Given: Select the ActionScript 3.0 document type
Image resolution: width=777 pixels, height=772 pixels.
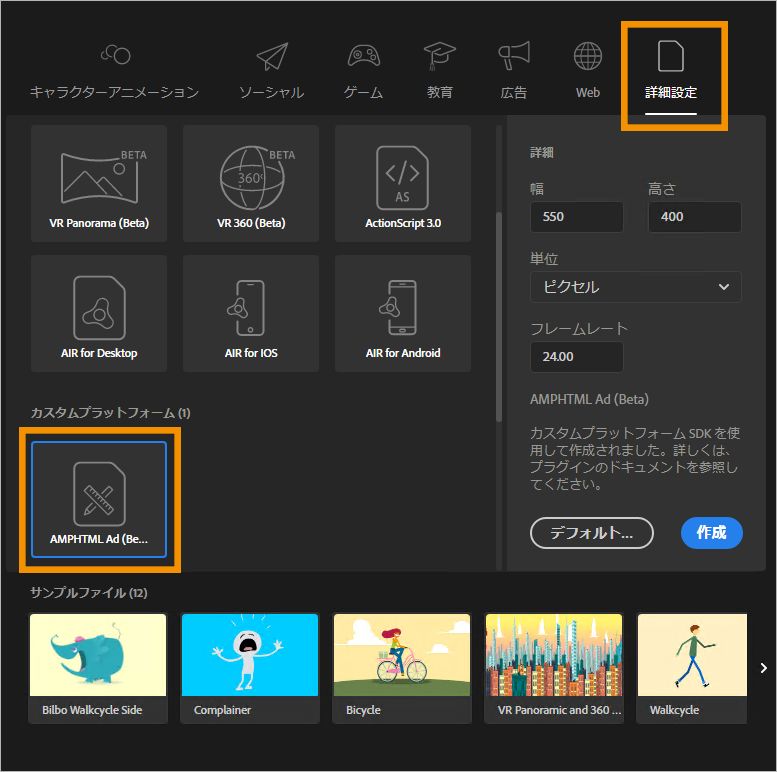Looking at the screenshot, I should (403, 183).
